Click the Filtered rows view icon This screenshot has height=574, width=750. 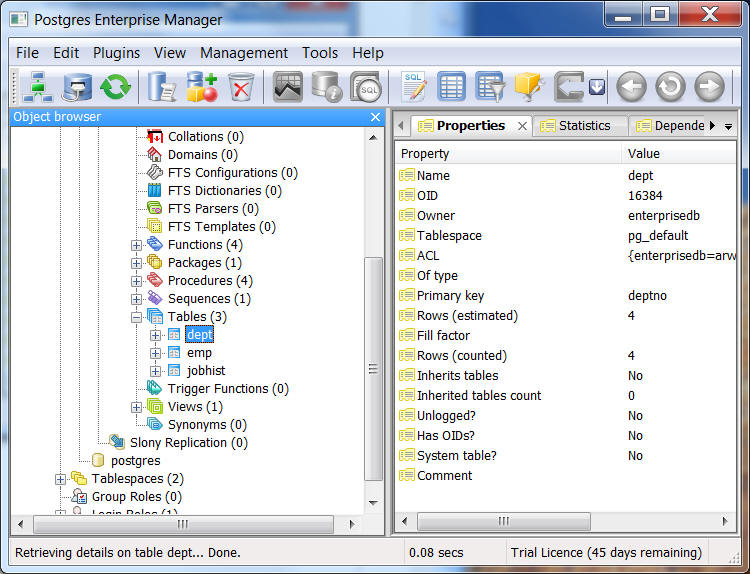(x=489, y=88)
